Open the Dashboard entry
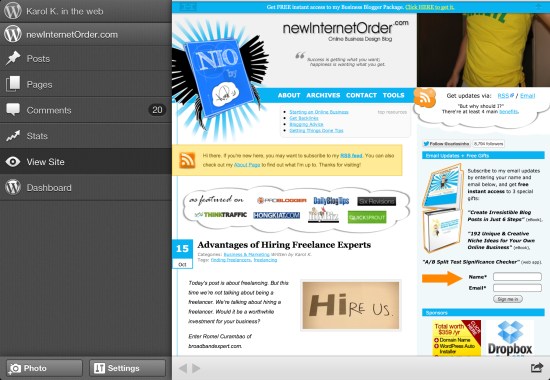550x380 pixels. (x=86, y=187)
